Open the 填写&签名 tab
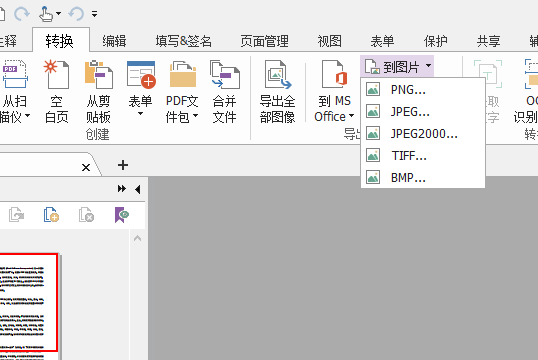This screenshot has height=360, width=538. [184, 41]
